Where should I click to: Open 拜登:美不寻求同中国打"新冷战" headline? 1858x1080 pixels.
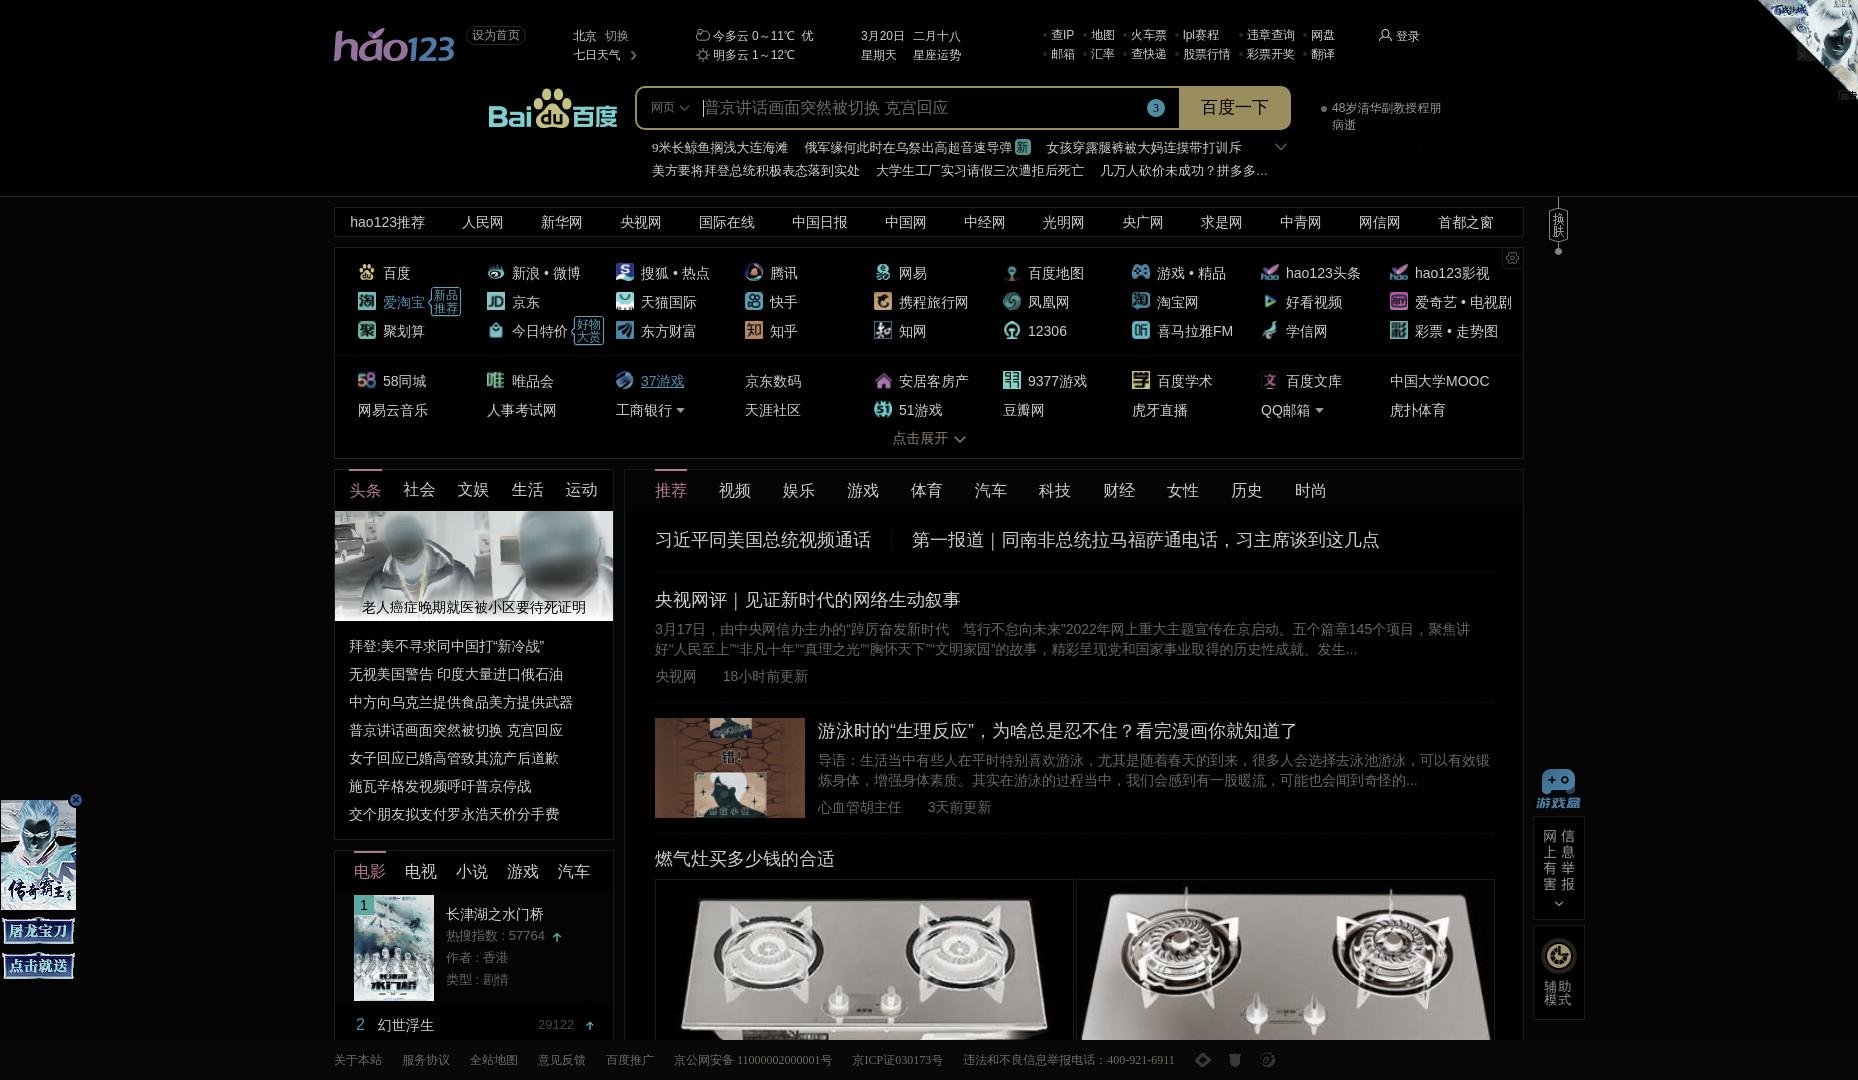(447, 647)
